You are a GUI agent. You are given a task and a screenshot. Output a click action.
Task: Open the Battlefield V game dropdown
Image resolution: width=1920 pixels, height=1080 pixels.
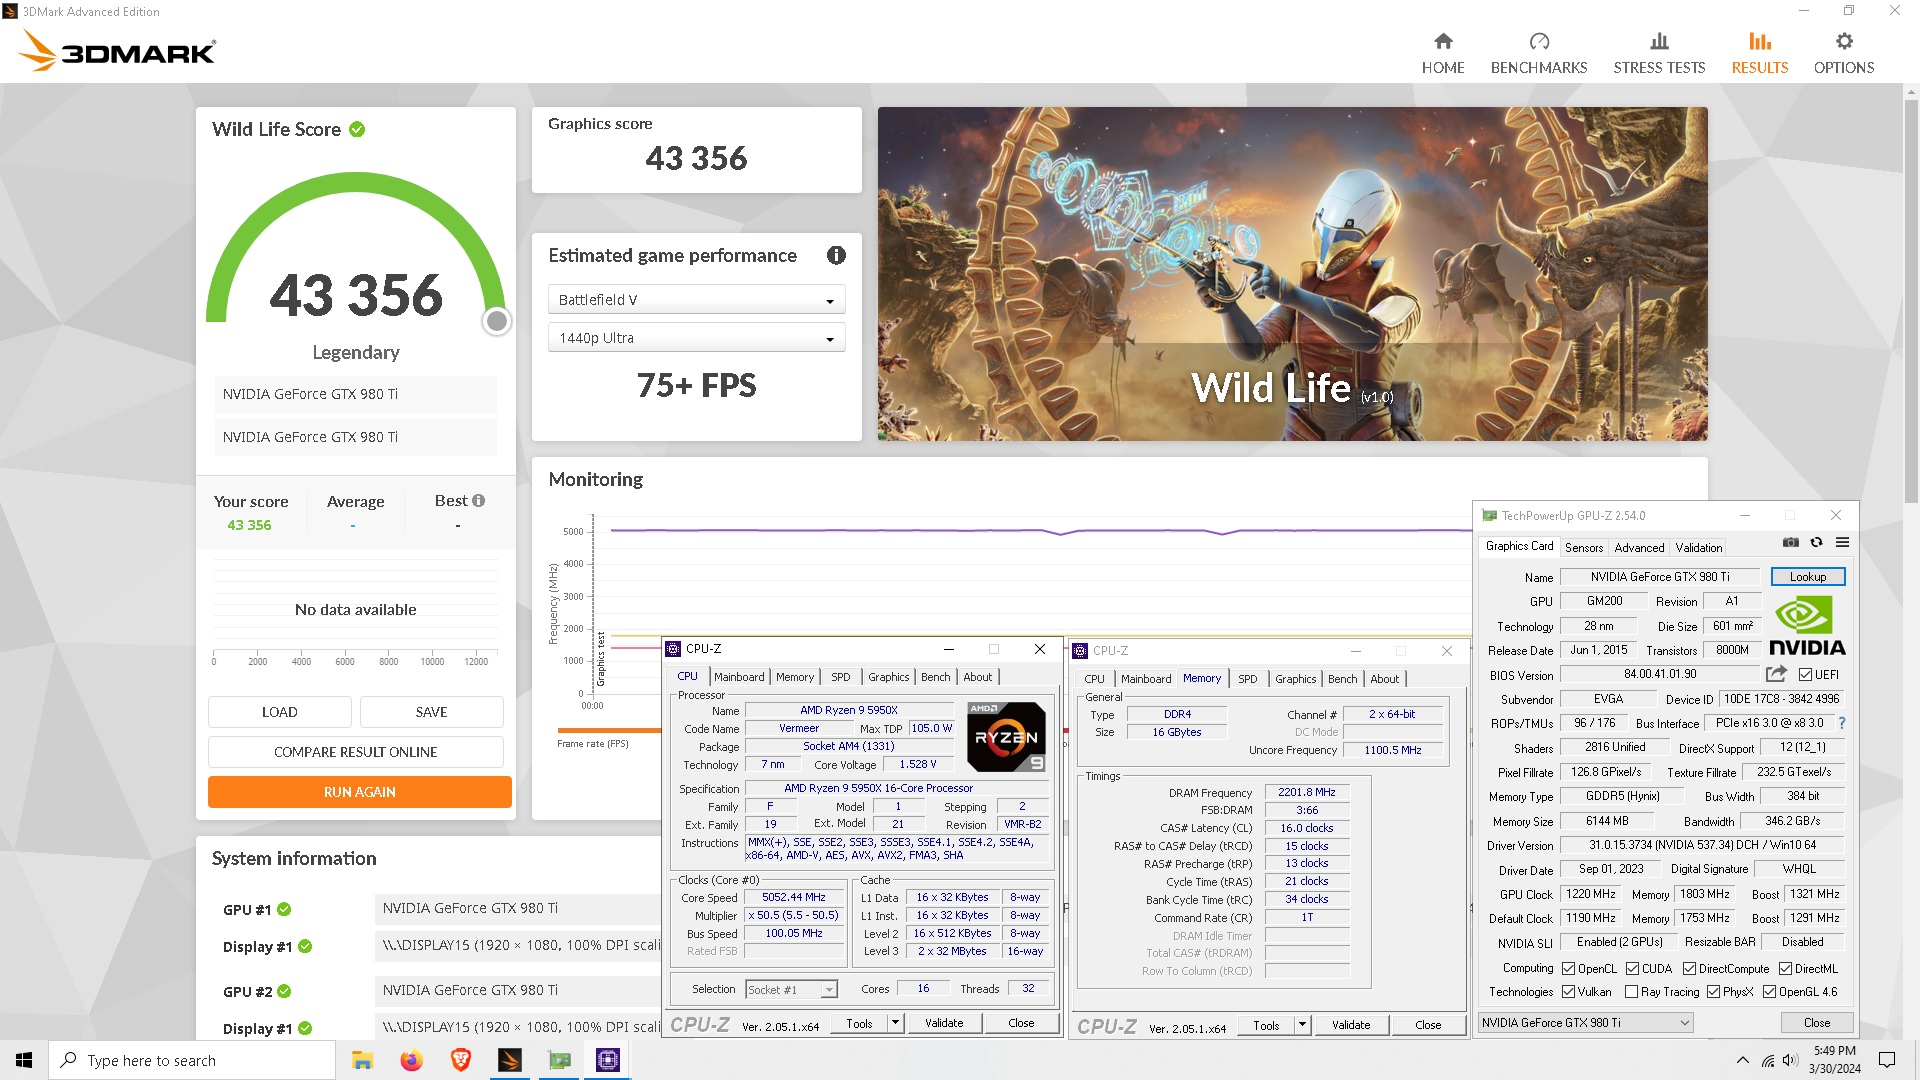[x=696, y=300]
